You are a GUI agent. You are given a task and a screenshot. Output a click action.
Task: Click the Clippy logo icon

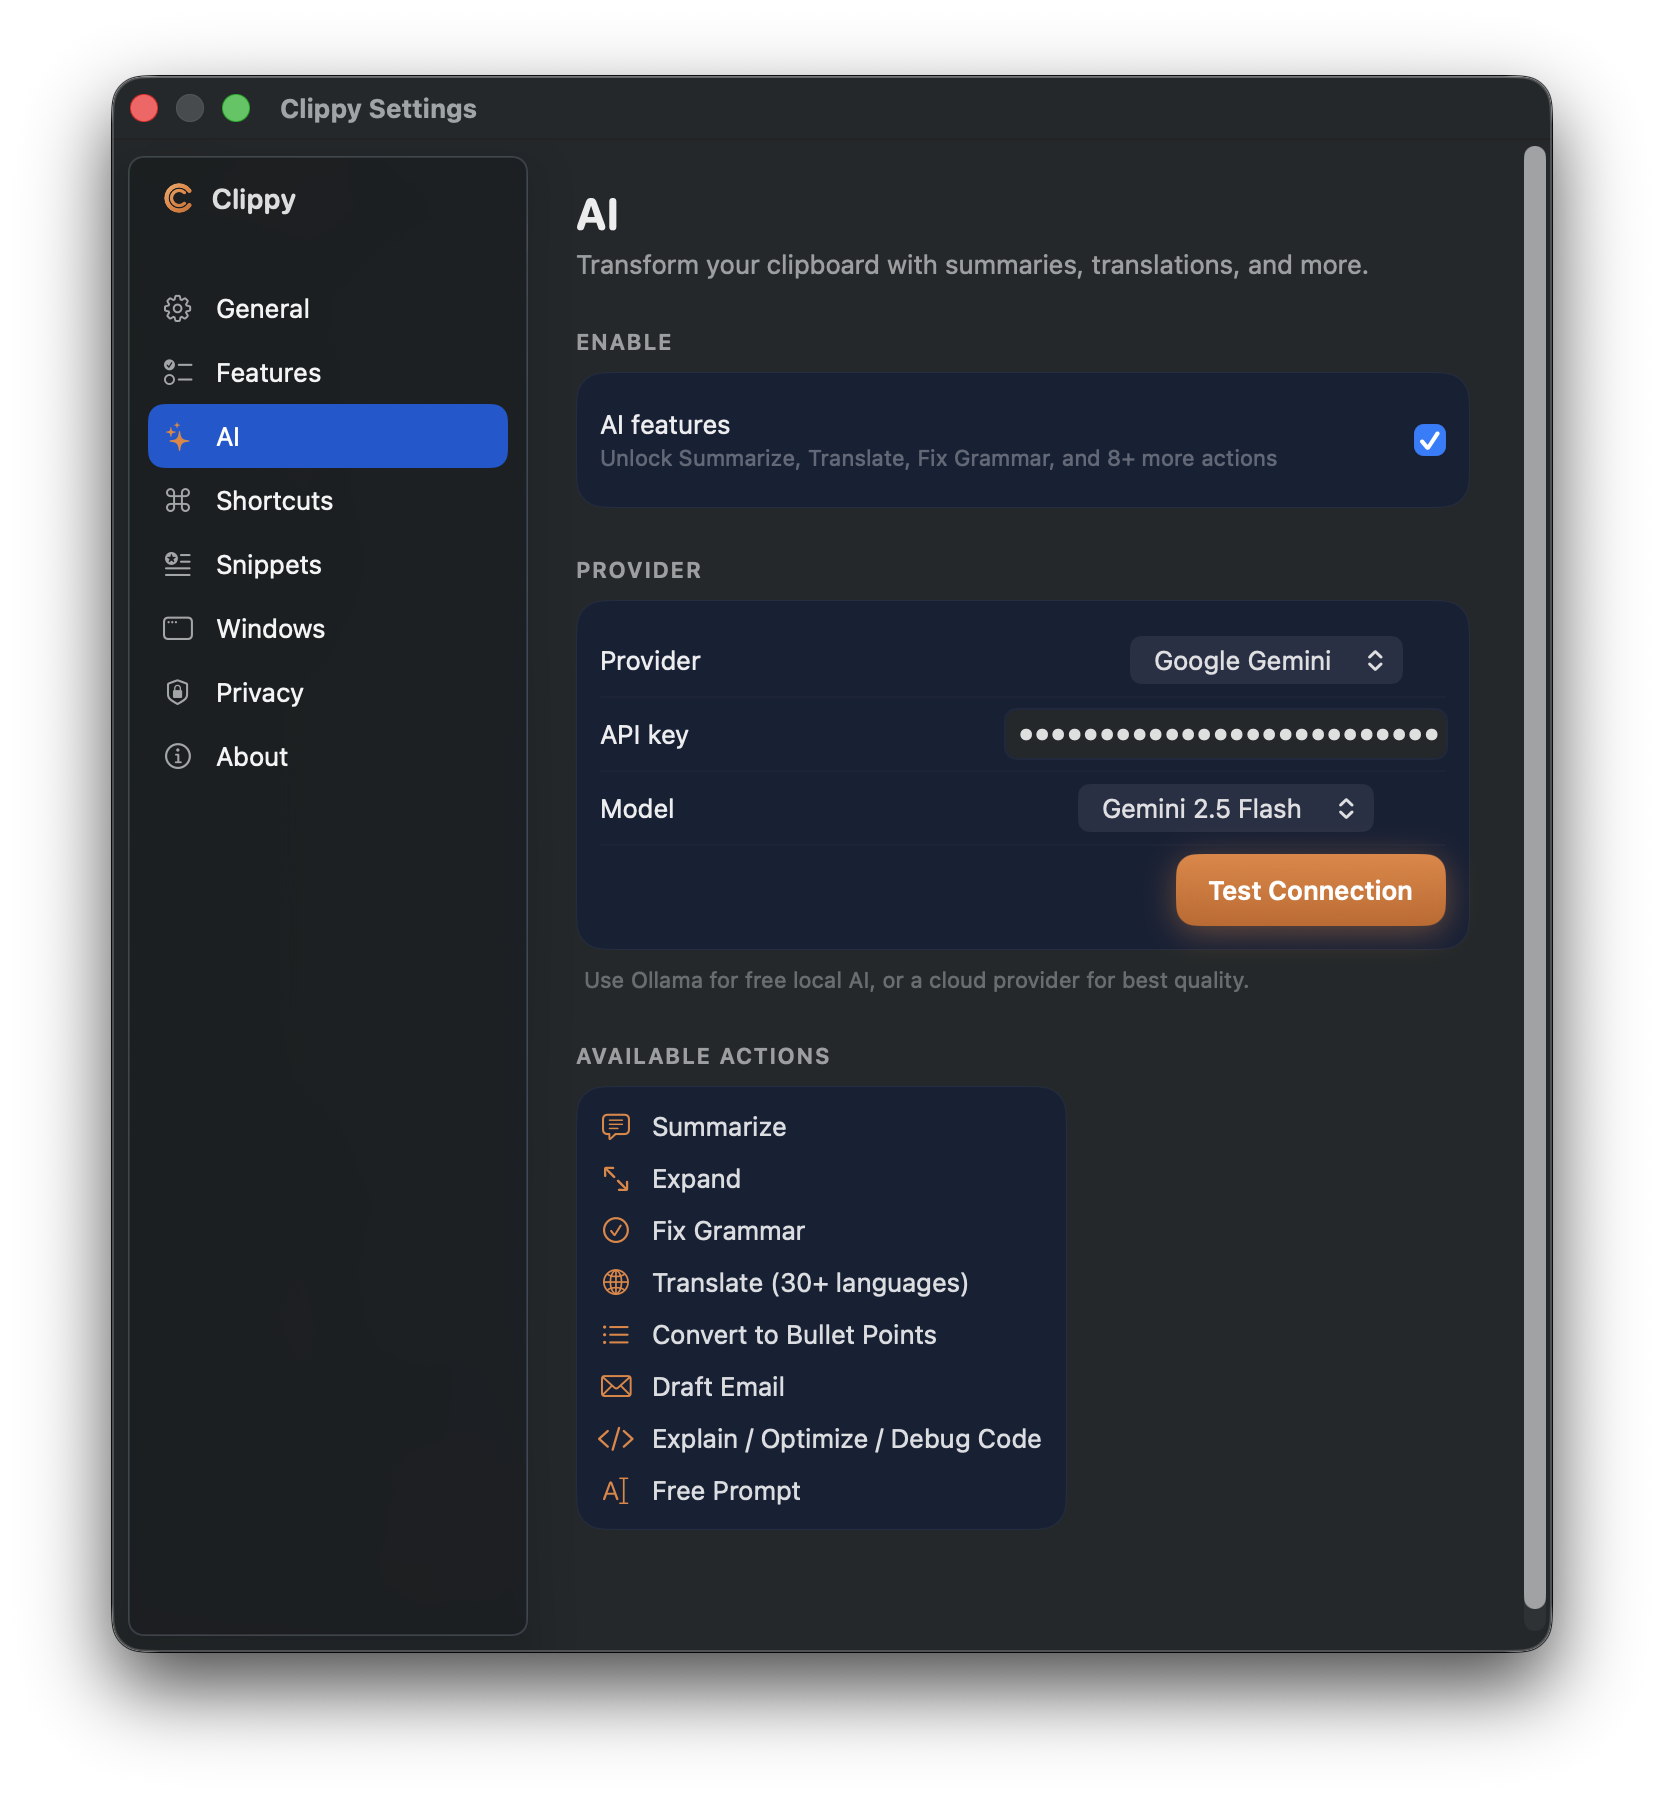pos(178,199)
